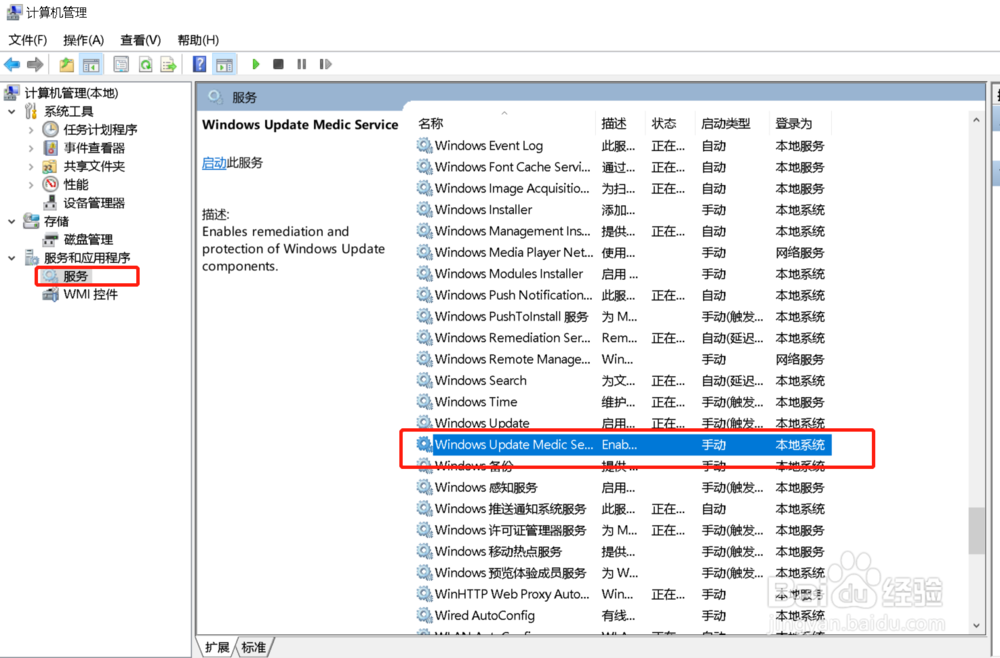Switch to the 扩展 tab

coord(217,647)
